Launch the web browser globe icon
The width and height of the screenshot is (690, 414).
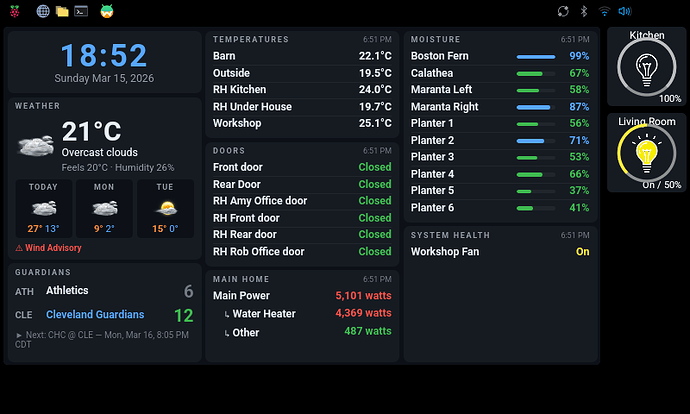(43, 11)
